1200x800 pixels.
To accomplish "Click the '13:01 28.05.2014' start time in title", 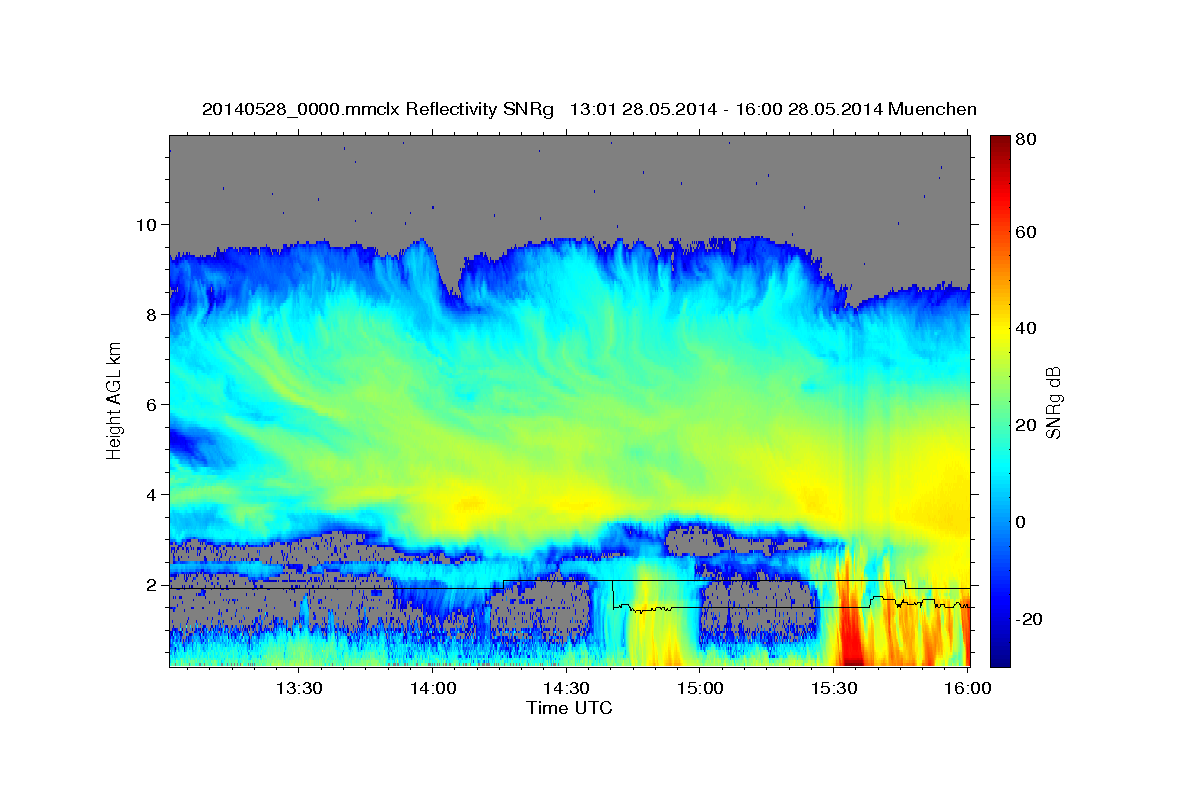I will (x=642, y=109).
